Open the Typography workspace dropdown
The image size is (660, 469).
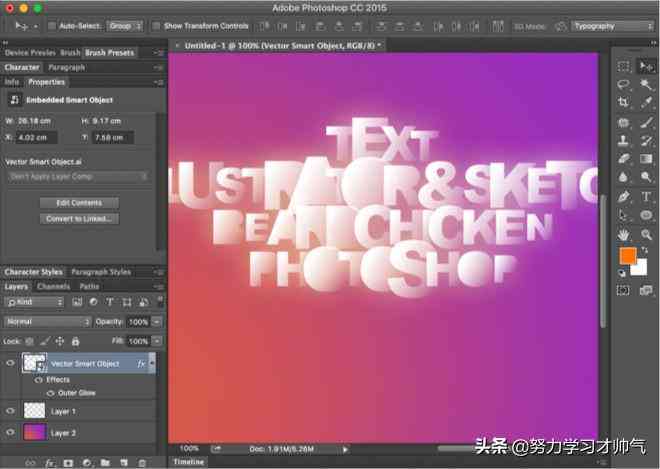pos(612,26)
